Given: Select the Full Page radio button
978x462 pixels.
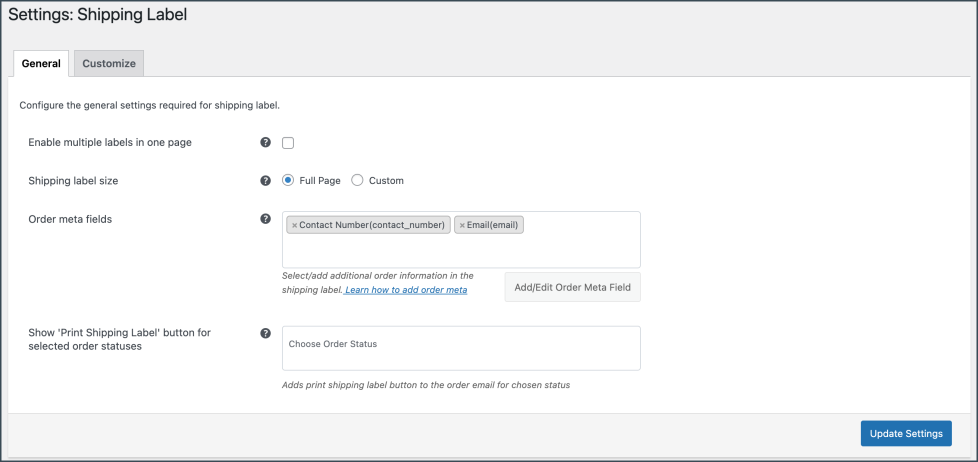Looking at the screenshot, I should click(x=288, y=181).
